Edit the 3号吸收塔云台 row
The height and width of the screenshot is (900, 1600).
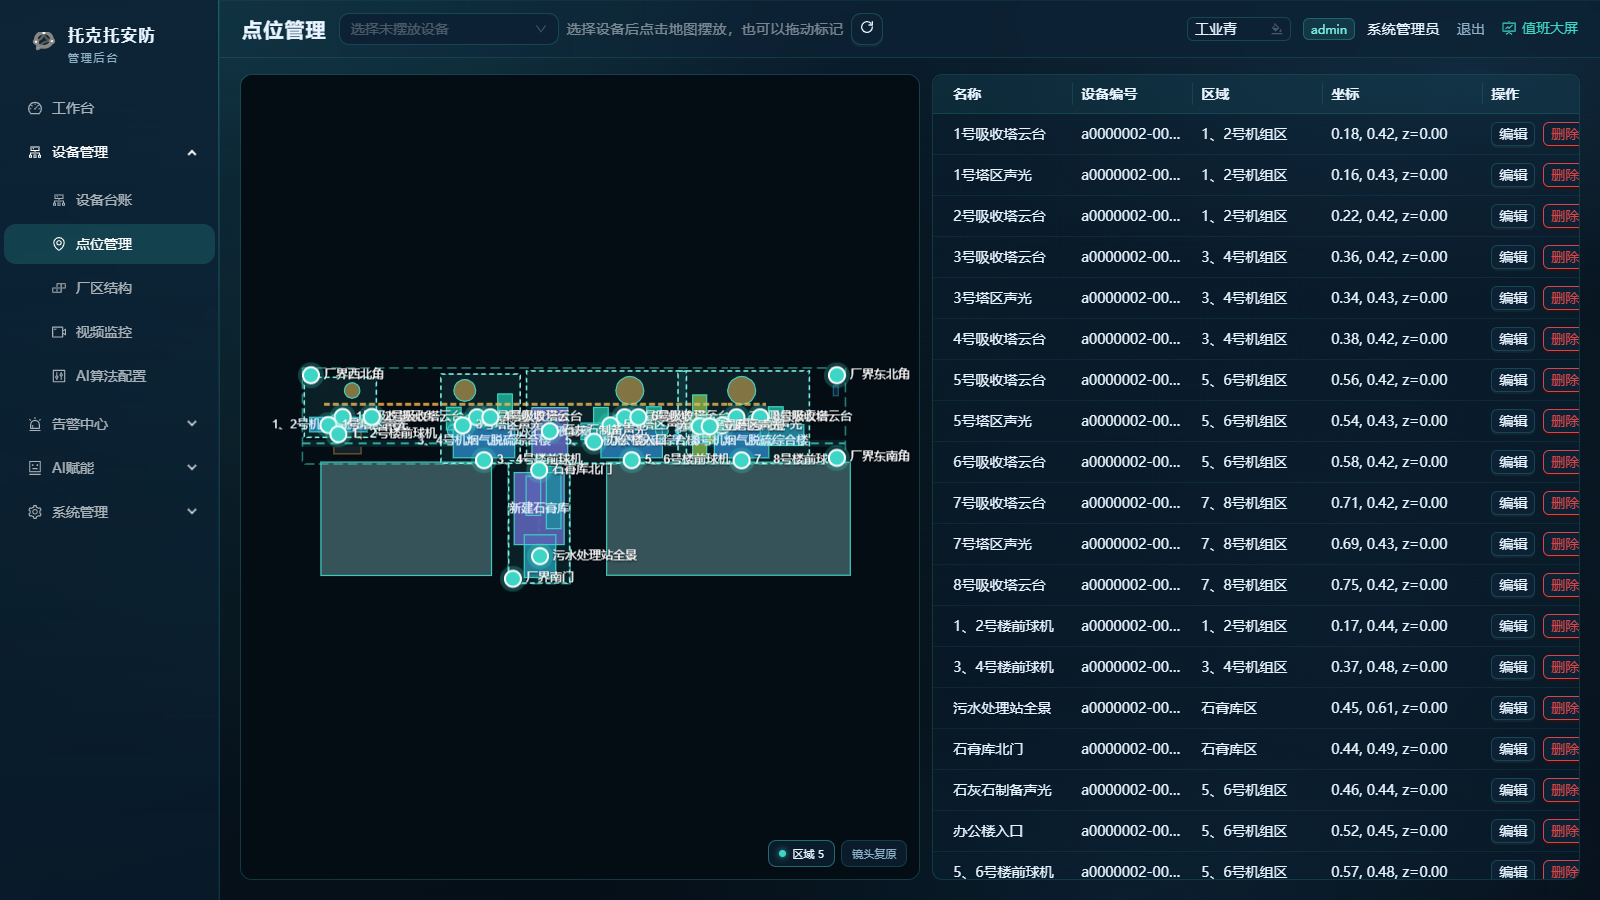(1513, 257)
